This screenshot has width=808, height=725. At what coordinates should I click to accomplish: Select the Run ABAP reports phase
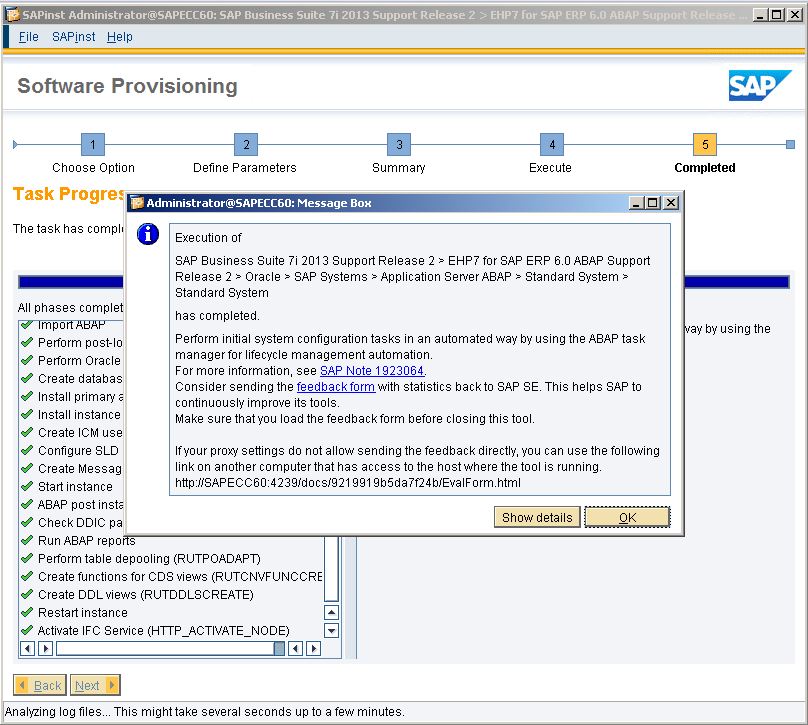pyautogui.click(x=87, y=541)
